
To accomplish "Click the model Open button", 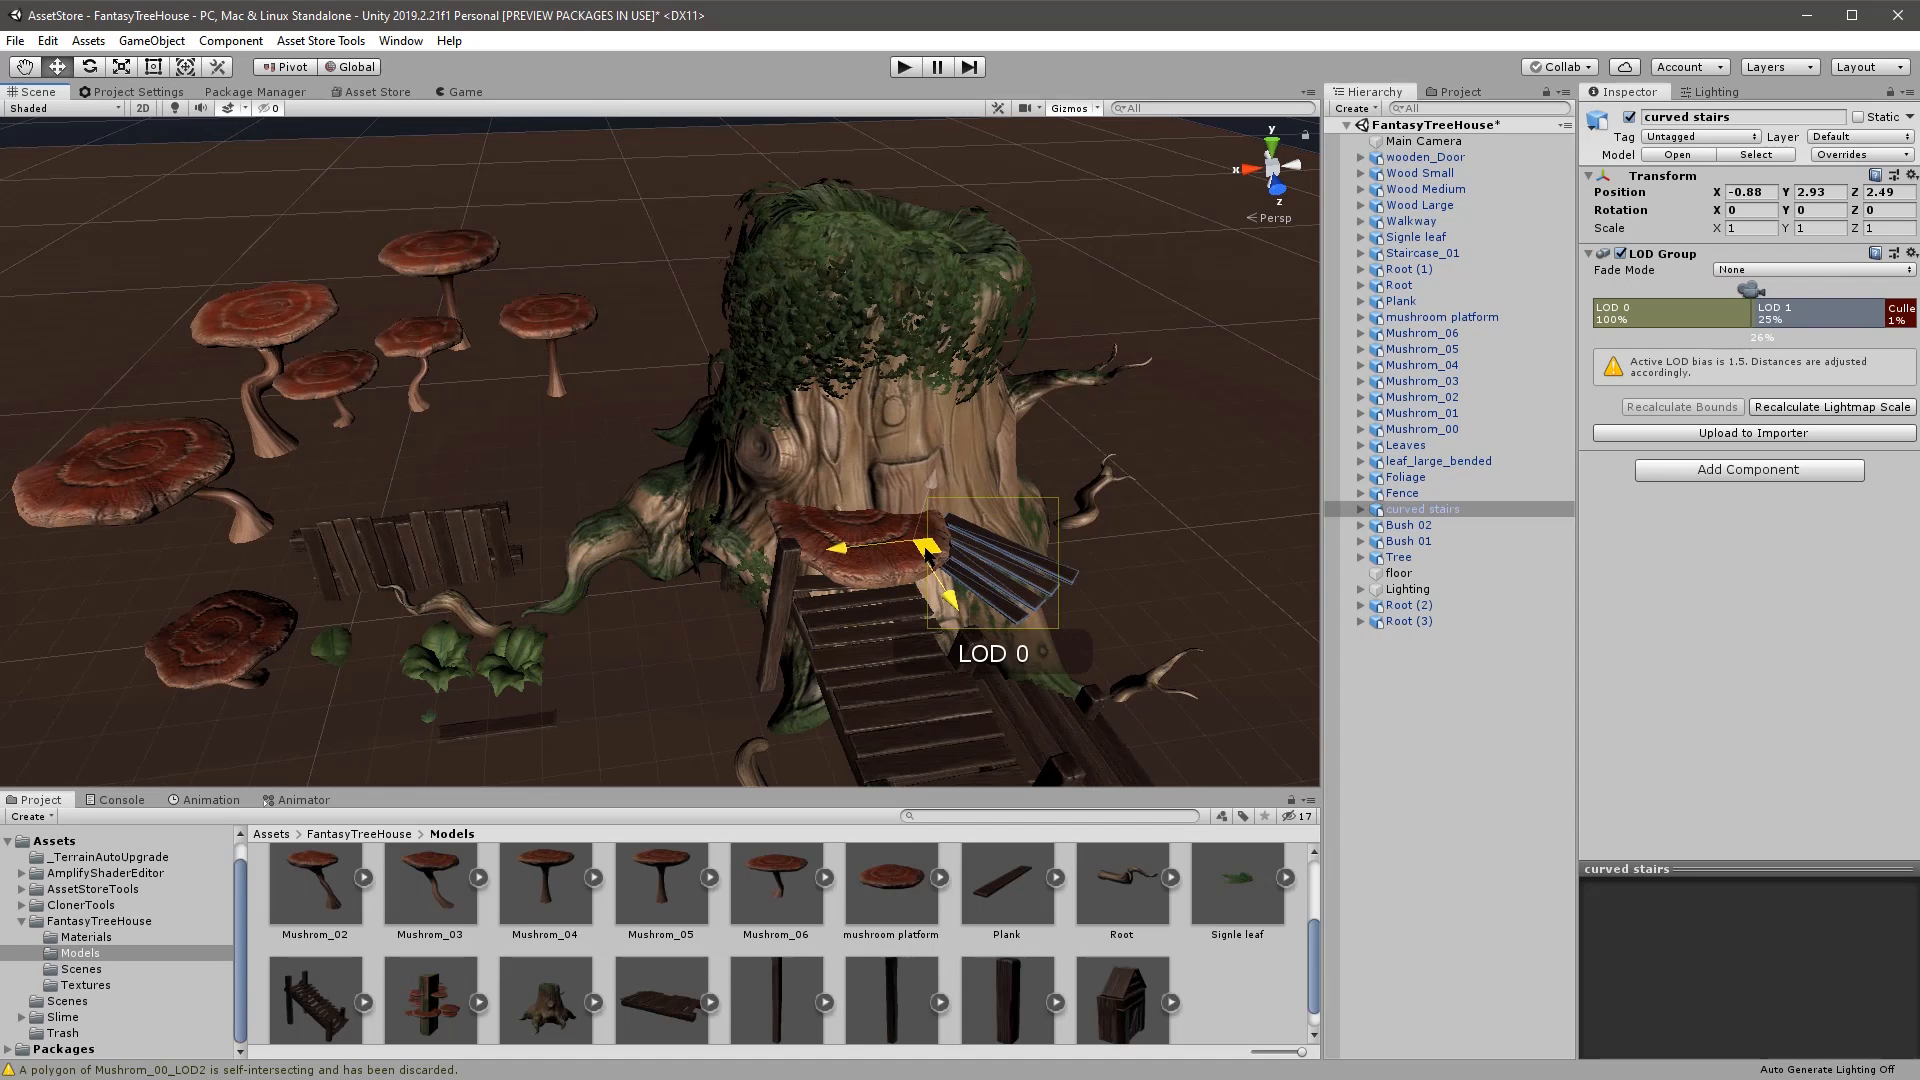I will [x=1678, y=155].
